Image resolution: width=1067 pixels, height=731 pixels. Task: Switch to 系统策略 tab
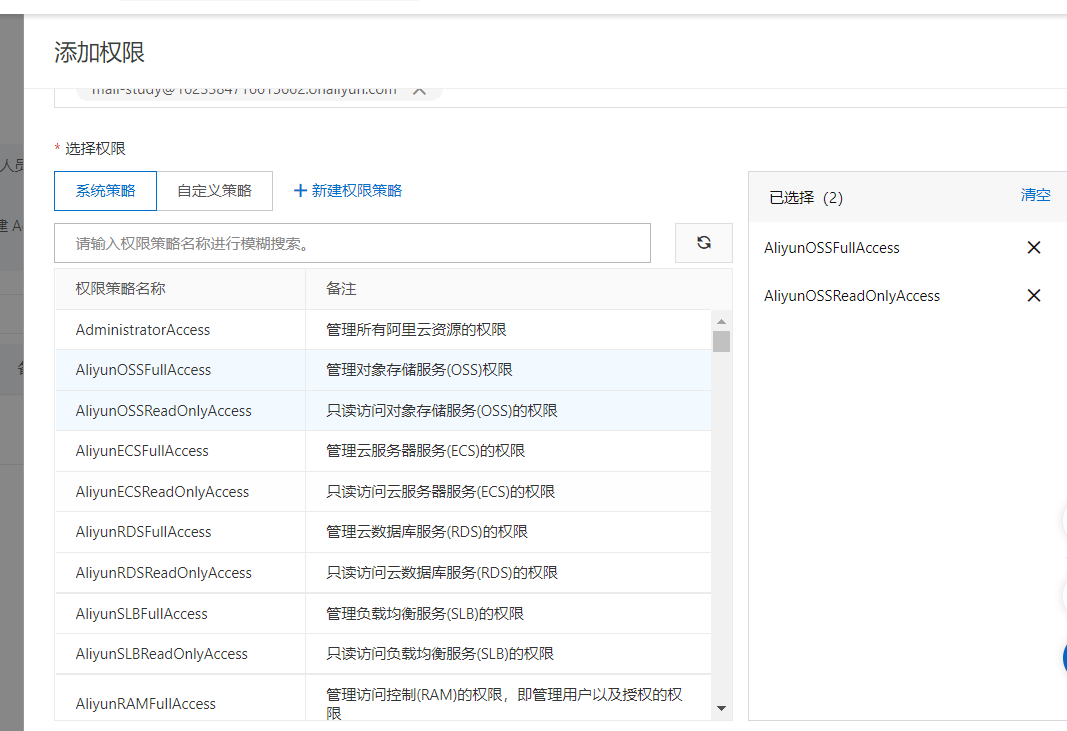[x=105, y=191]
